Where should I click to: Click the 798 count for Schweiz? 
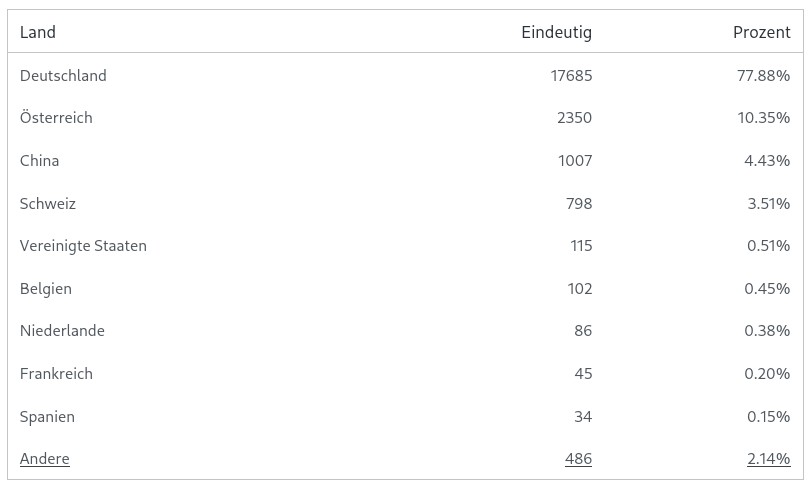[x=578, y=203]
